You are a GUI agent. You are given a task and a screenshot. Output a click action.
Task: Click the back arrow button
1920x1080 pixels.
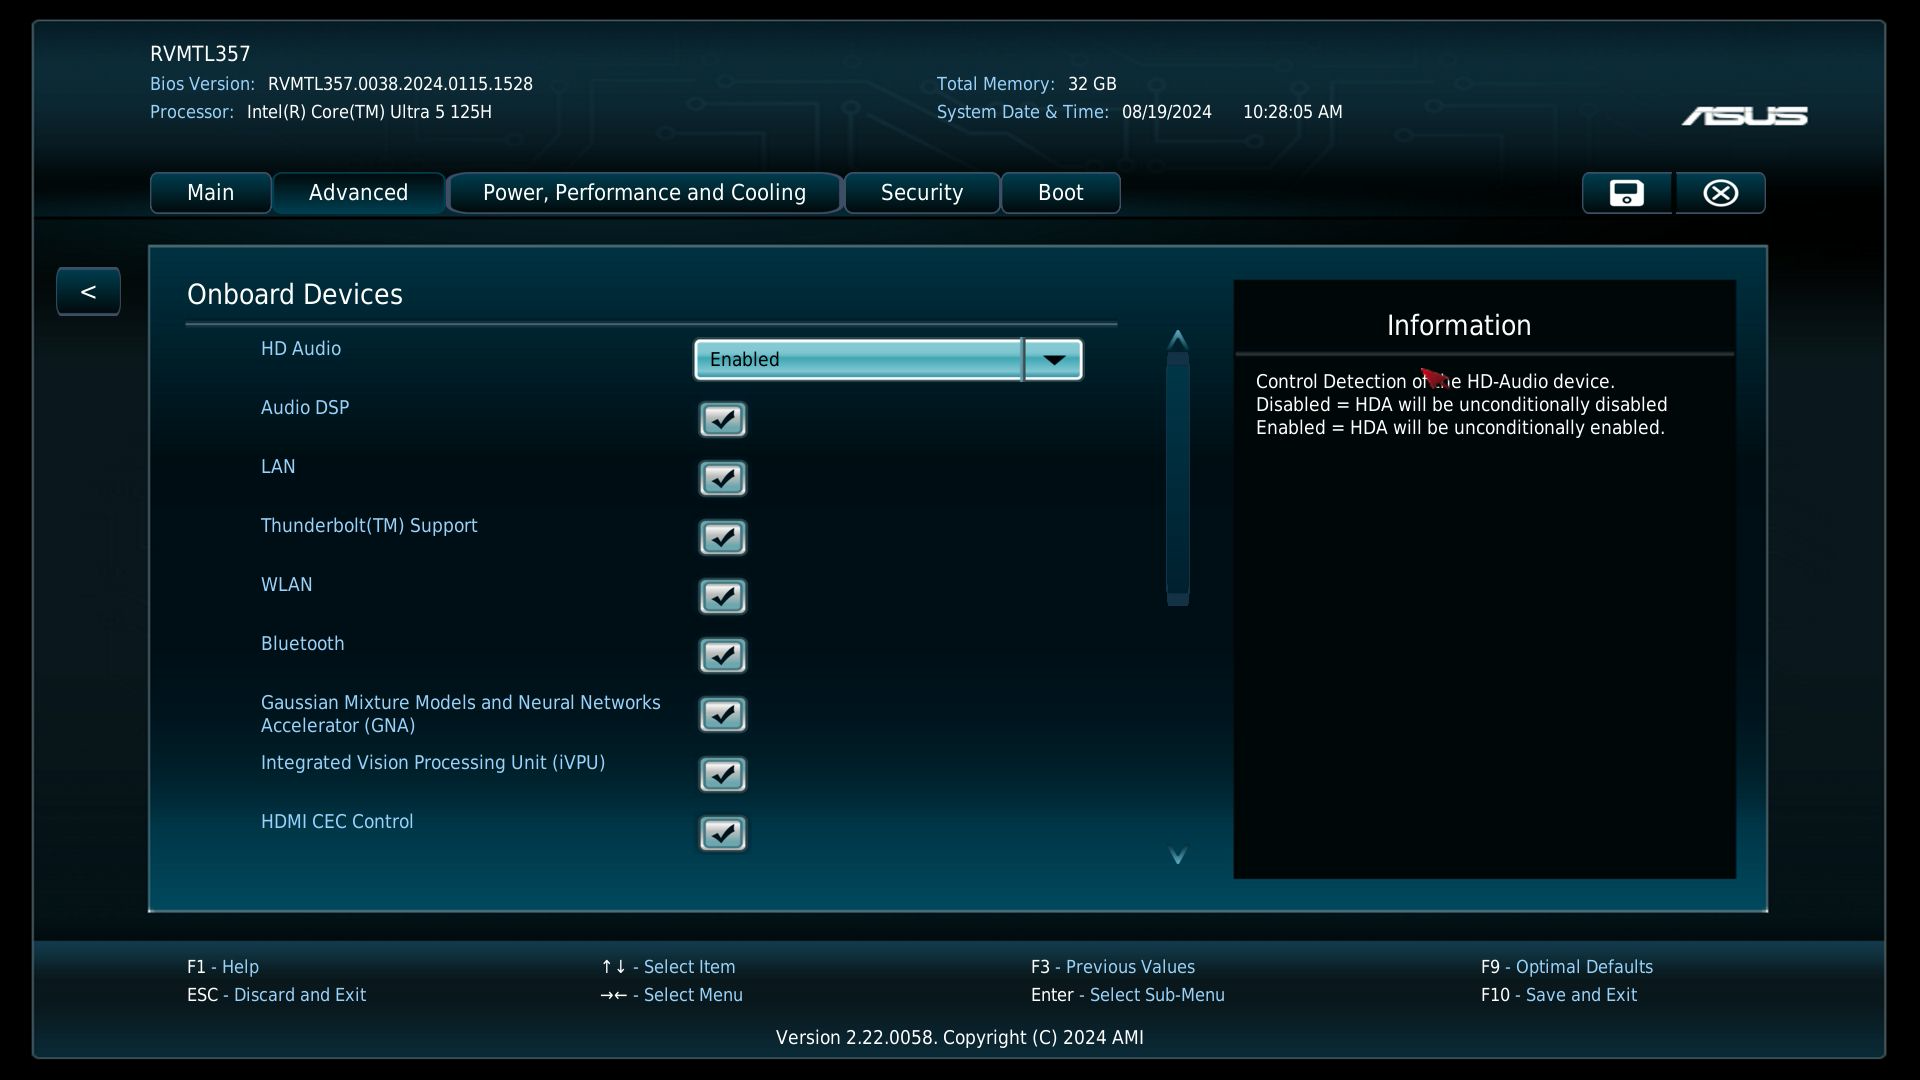(x=88, y=292)
